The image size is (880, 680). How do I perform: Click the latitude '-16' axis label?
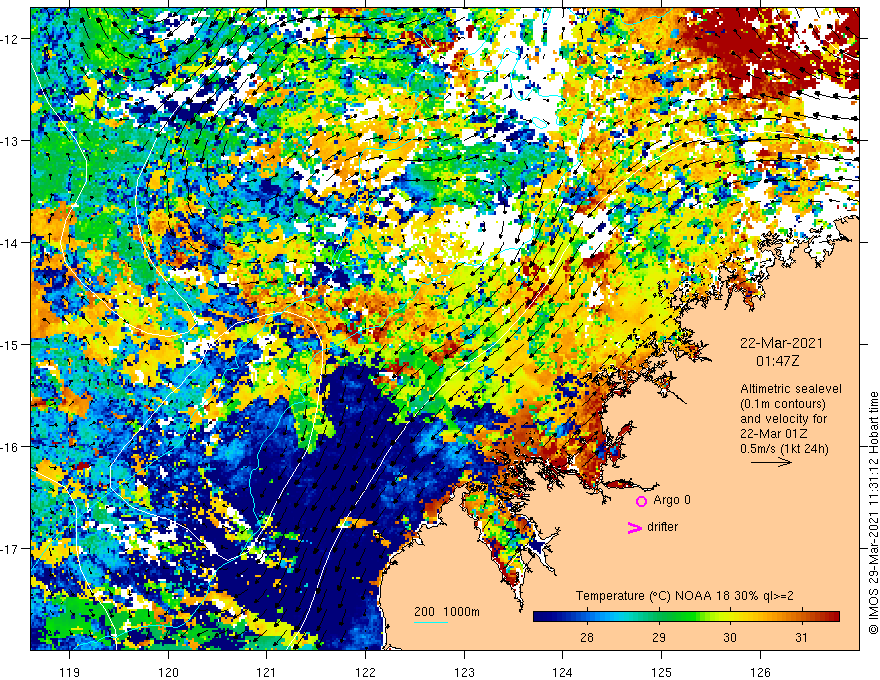(x=10, y=447)
